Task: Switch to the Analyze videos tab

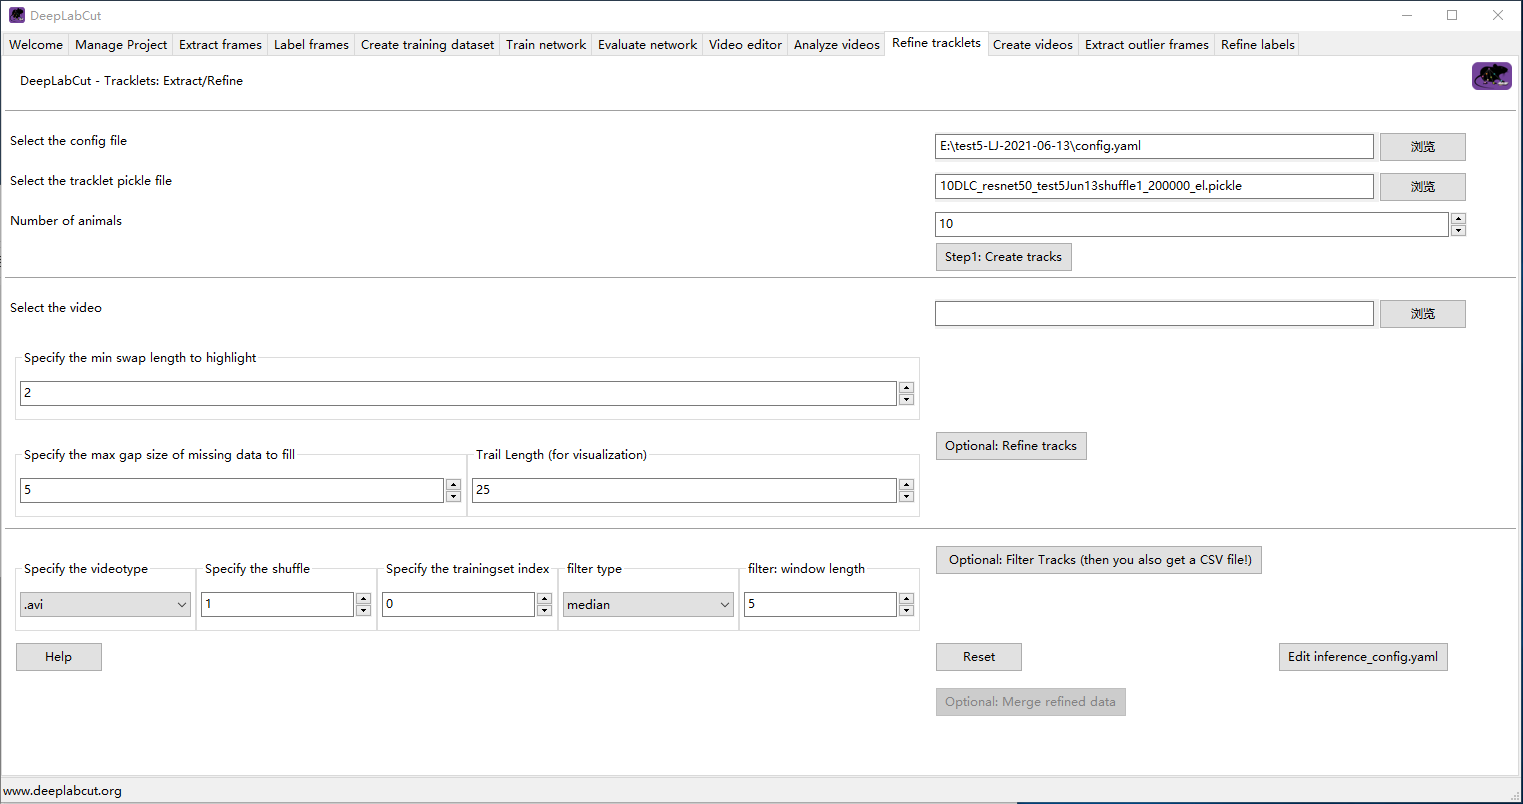Action: click(x=835, y=44)
